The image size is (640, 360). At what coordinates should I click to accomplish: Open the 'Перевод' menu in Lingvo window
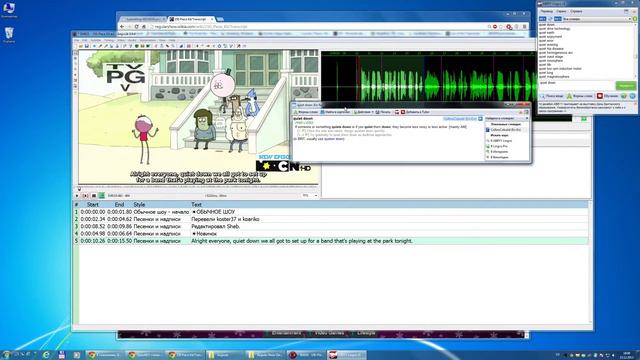click(546, 11)
